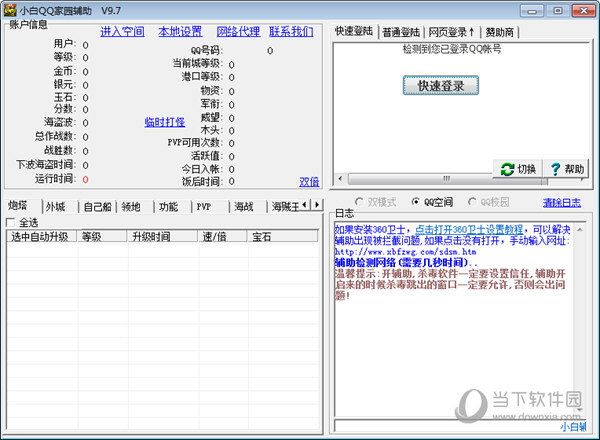This screenshot has height=440, width=600.
Task: Click the red 运行时间 value
Action: (x=85, y=179)
